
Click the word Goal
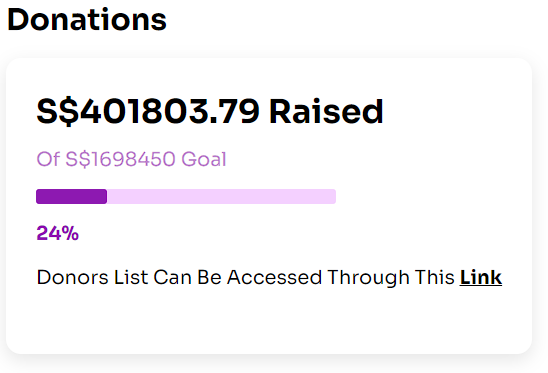[x=204, y=159]
